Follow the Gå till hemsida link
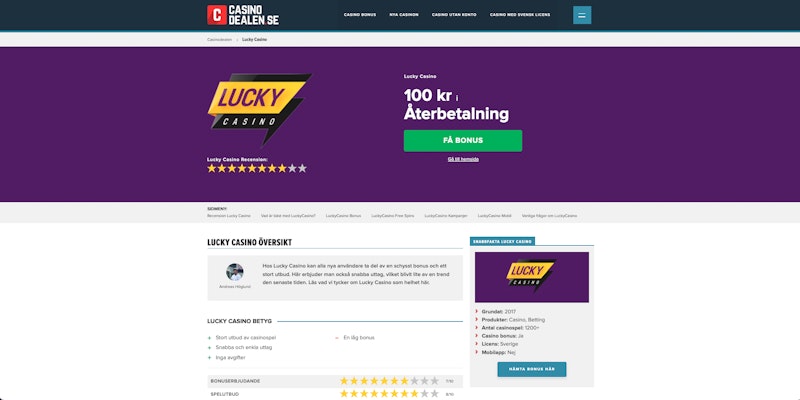The width and height of the screenshot is (800, 400). coord(463,159)
